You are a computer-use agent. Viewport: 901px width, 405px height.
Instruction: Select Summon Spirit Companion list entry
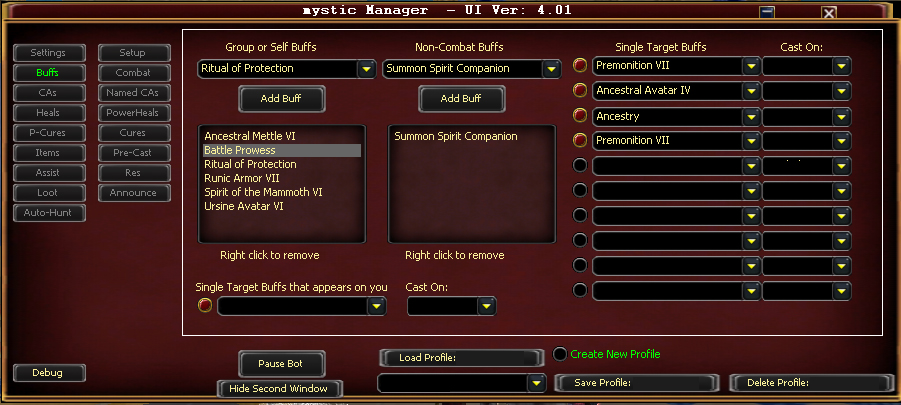pos(456,136)
